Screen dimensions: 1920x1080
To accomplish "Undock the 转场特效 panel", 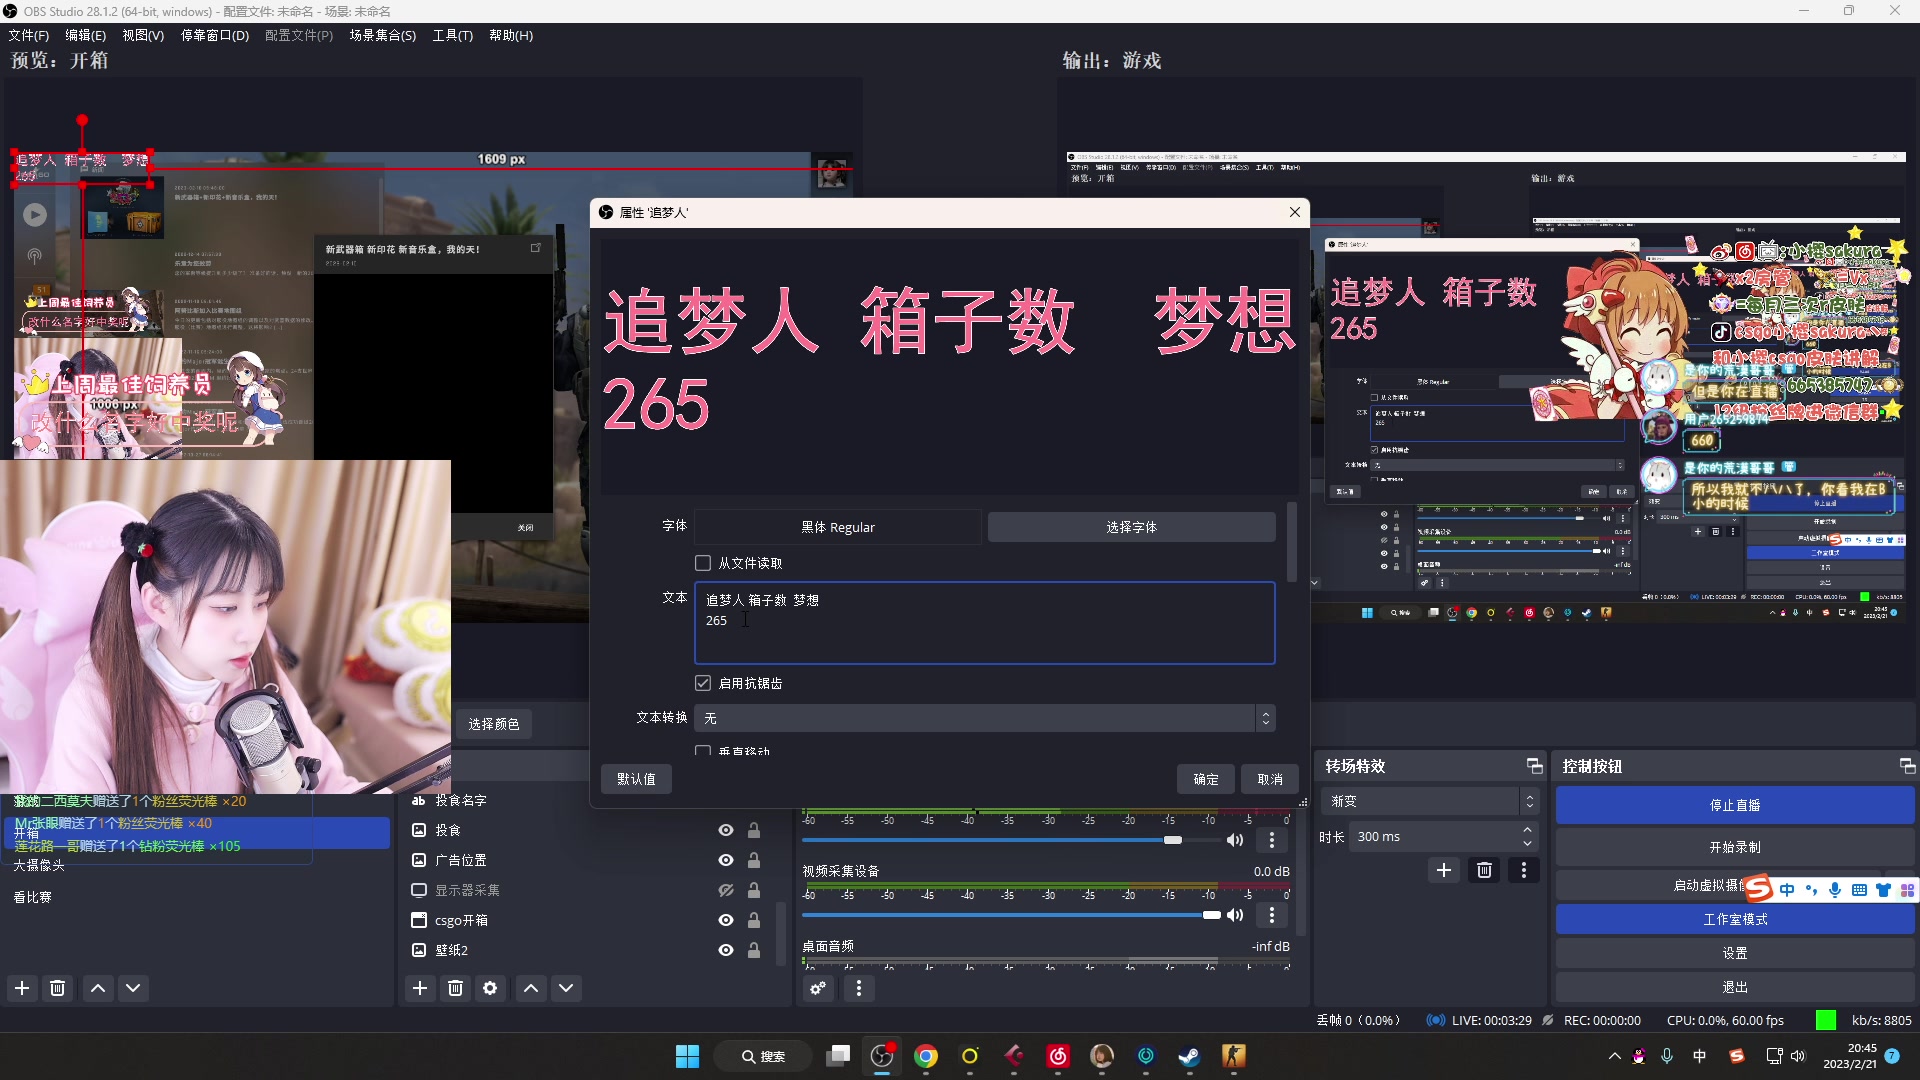I will tap(1534, 766).
